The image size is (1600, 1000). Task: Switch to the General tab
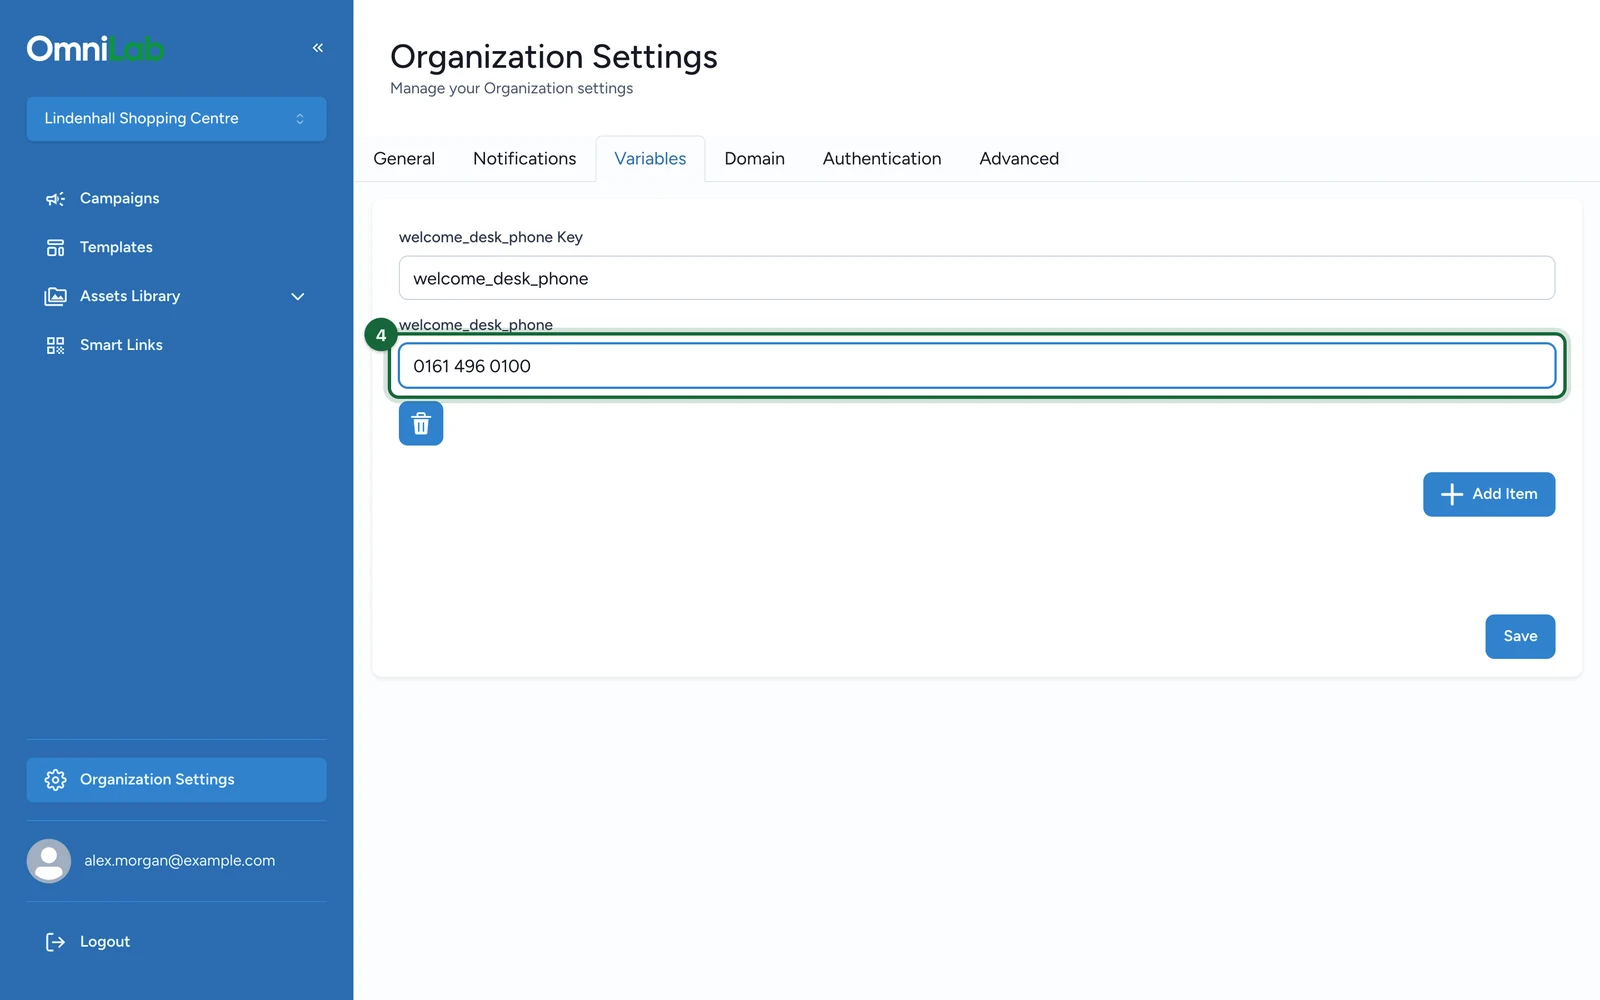point(404,159)
